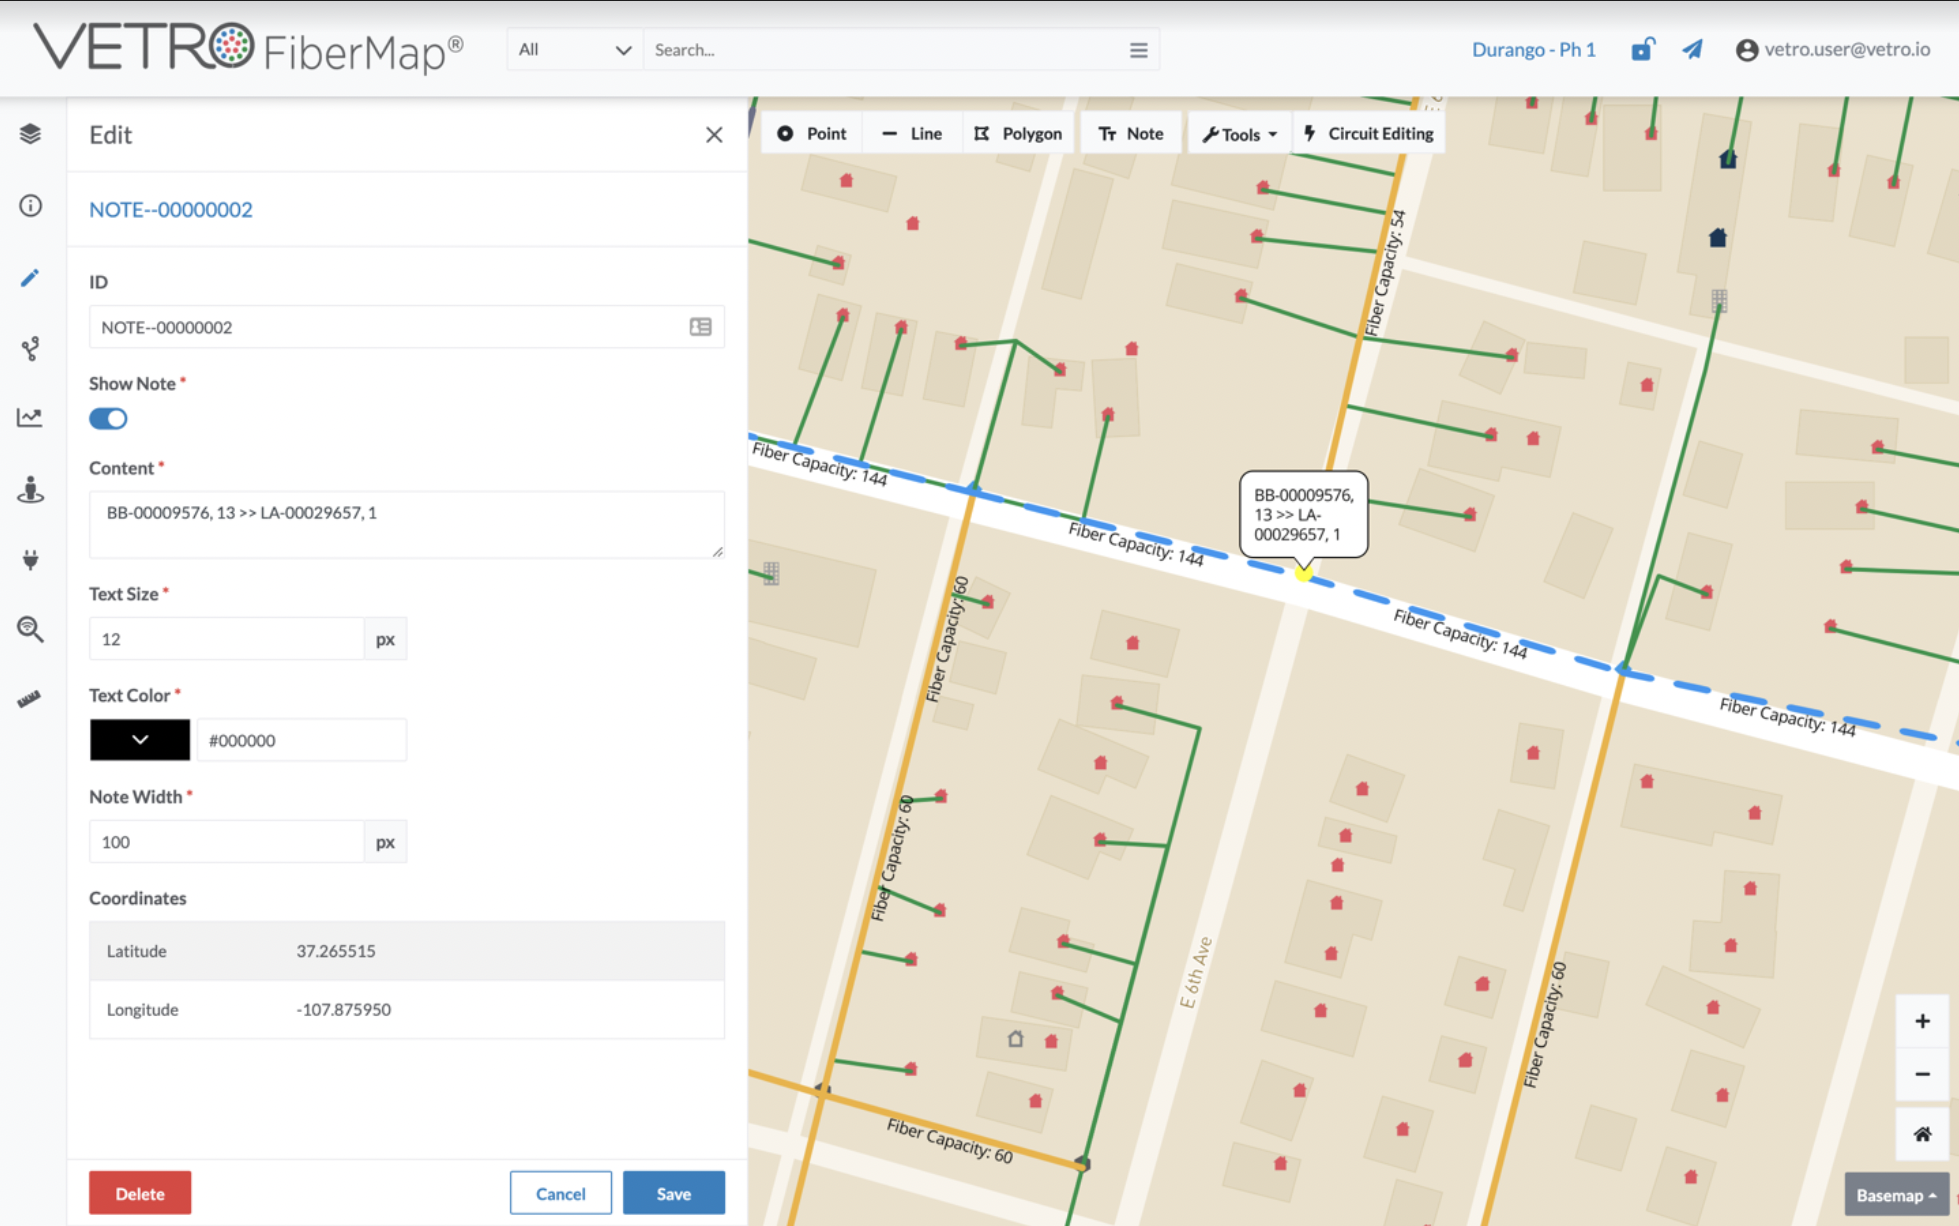The width and height of the screenshot is (1959, 1226).
Task: Toggle the lock icon in the header
Action: click(x=1643, y=48)
